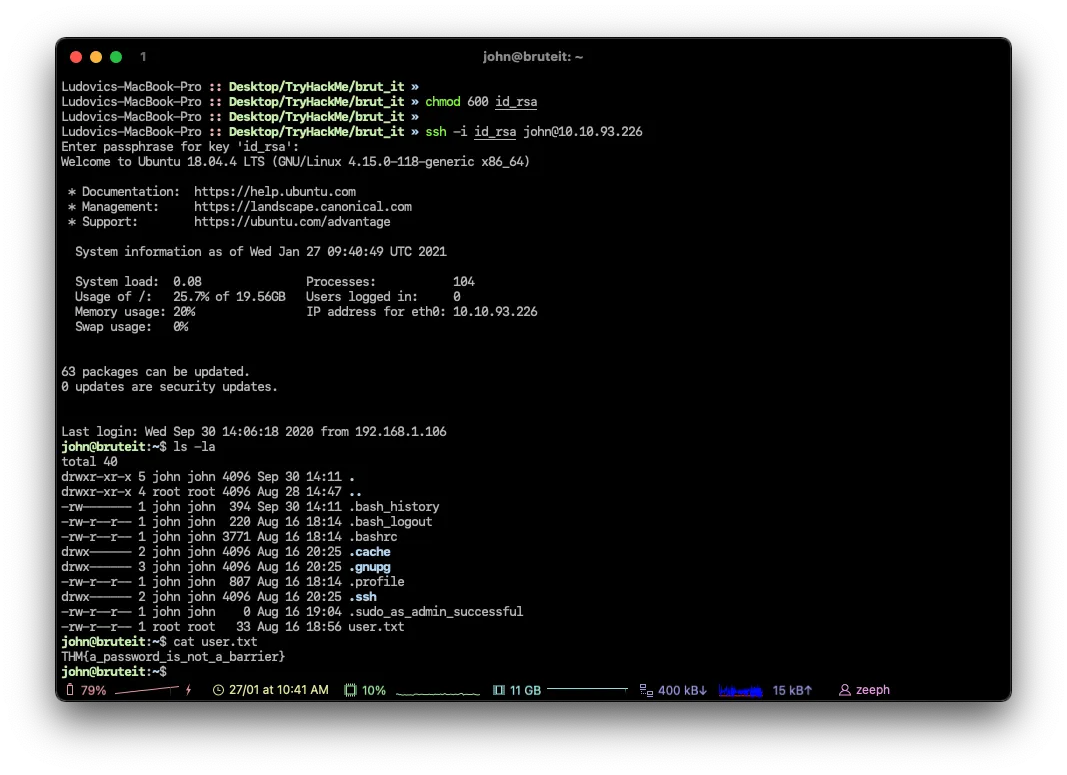Open the landscape.canonical.com link
Screen dimensions: 1067x775
coord(303,206)
